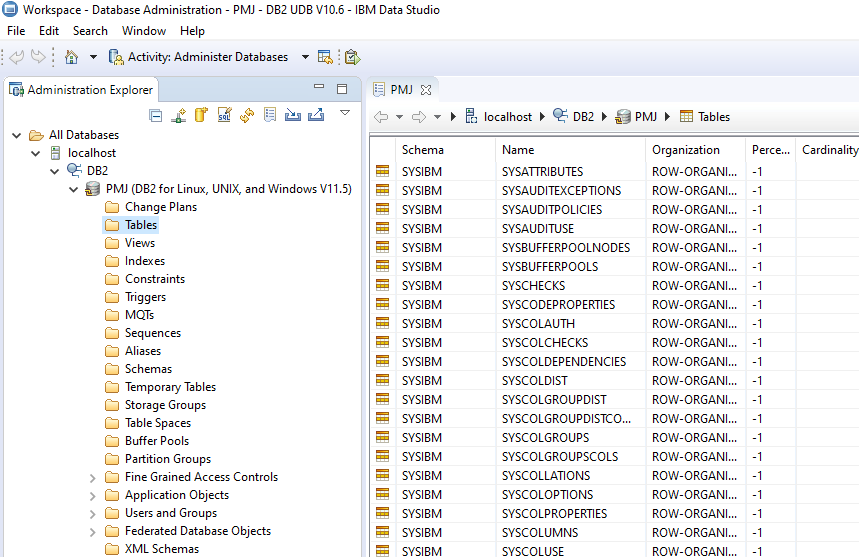Click the Export arrow icon in explorer toolbar
The image size is (859, 557).
pos(316,115)
